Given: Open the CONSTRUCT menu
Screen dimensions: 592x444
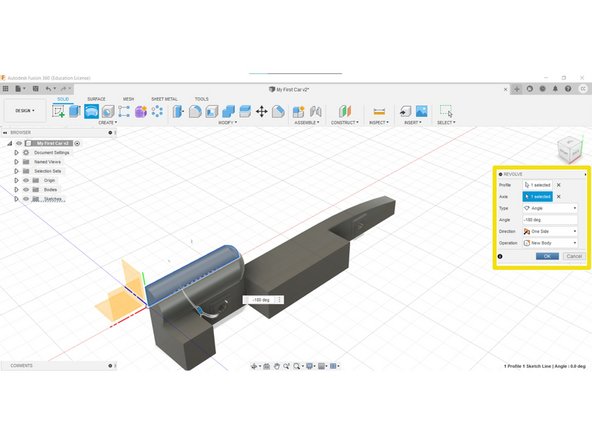Looking at the screenshot, I should 345,123.
